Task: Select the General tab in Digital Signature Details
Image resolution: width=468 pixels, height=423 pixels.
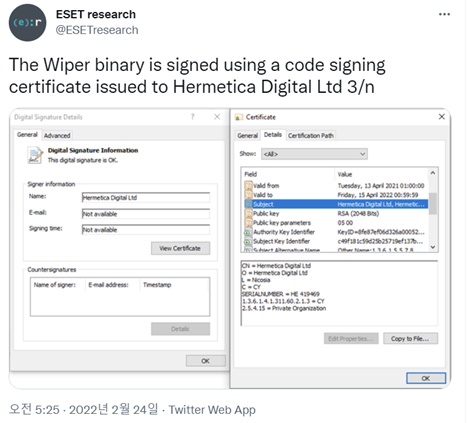Action: tap(27, 135)
